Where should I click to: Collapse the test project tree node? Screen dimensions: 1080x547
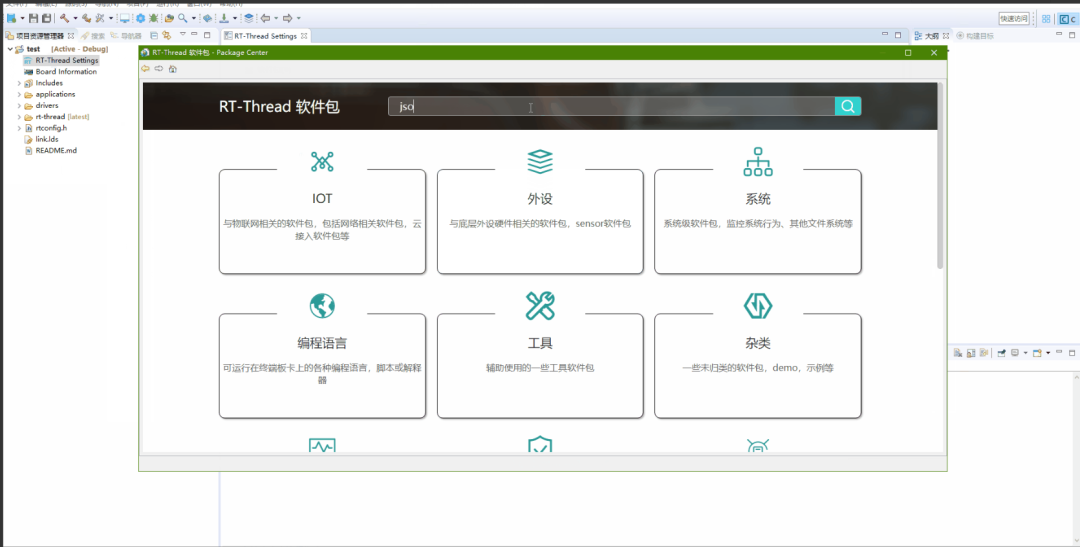(x=9, y=49)
